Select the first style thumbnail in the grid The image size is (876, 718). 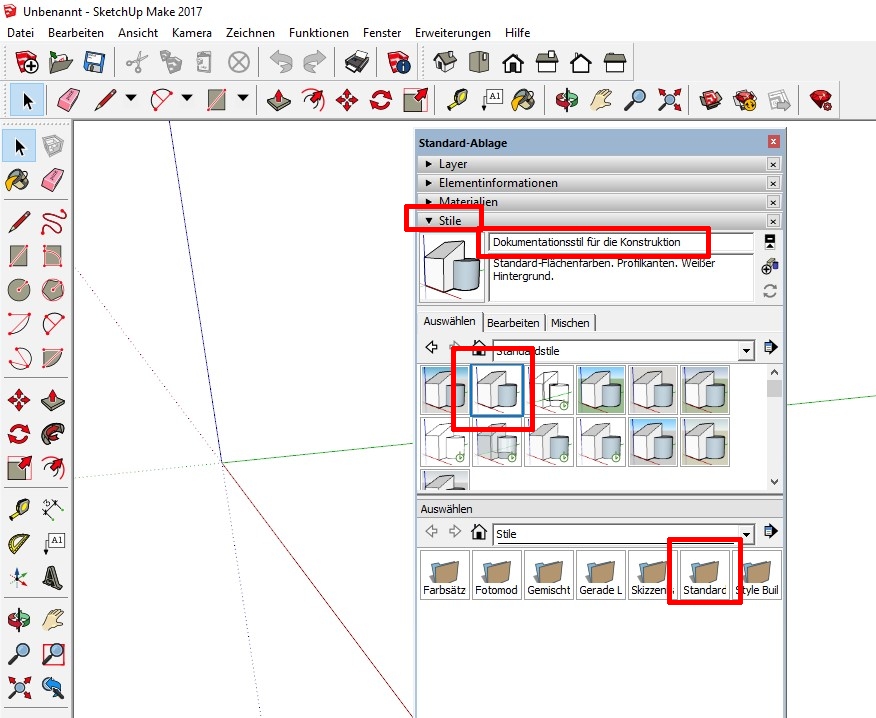444,389
